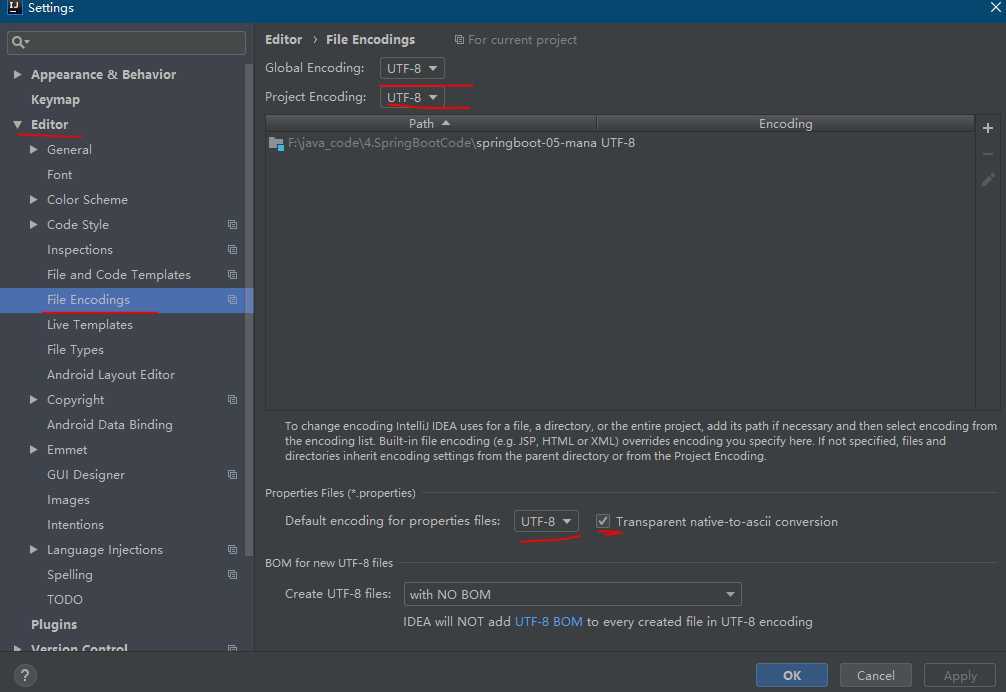Expand the Color Scheme node

click(x=33, y=199)
